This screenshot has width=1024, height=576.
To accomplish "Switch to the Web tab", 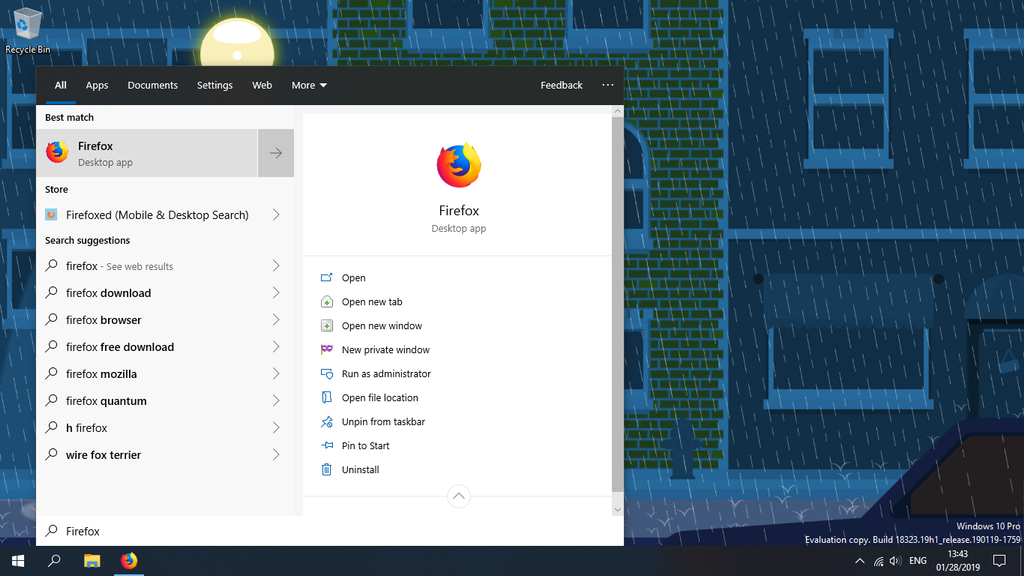I will [x=262, y=85].
